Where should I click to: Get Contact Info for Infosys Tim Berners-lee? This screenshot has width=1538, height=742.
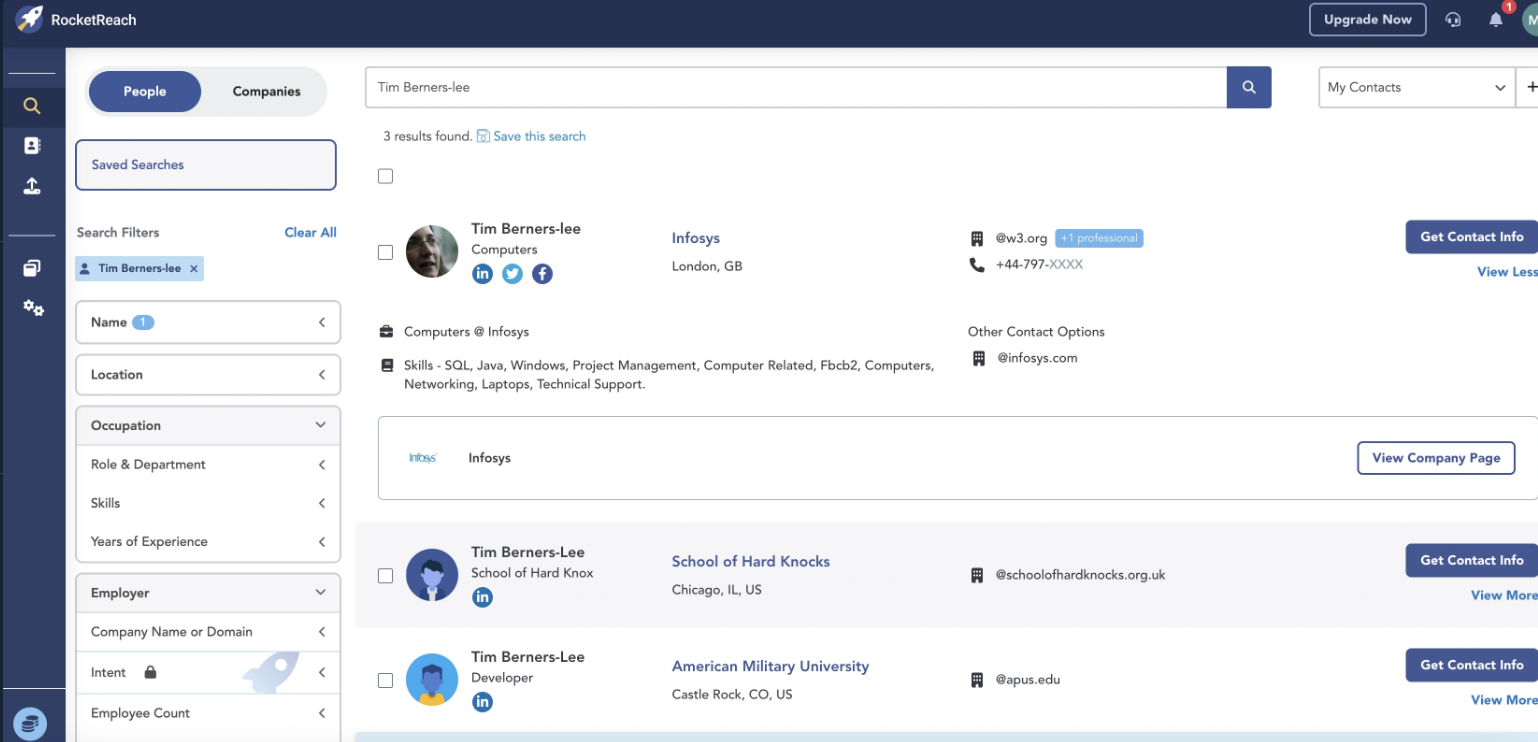(1471, 237)
